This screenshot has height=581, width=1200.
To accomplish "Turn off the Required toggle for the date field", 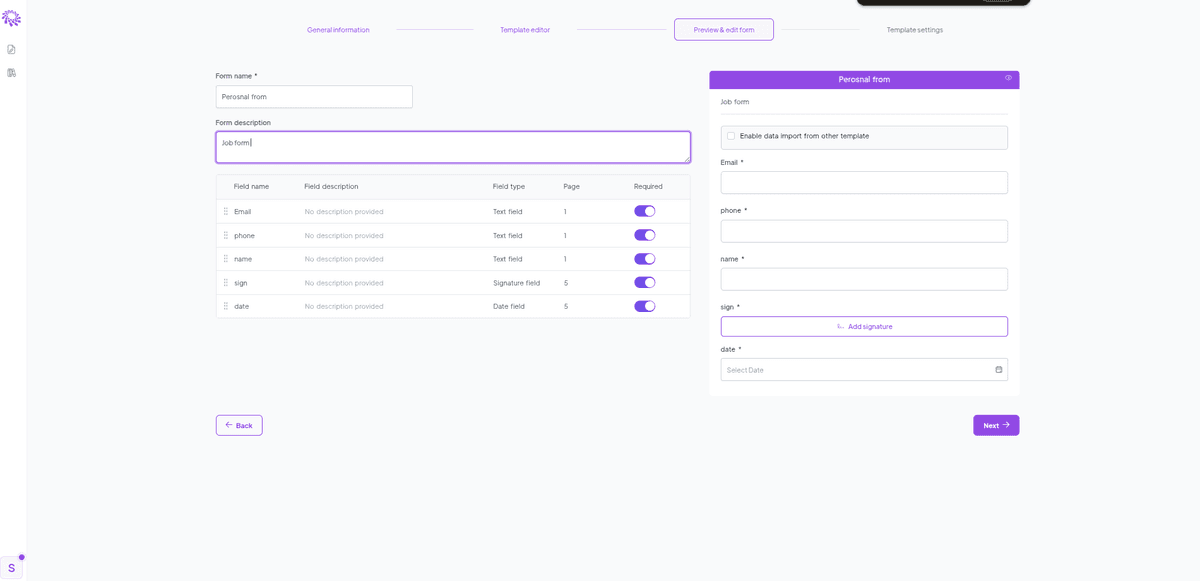I will [x=645, y=305].
